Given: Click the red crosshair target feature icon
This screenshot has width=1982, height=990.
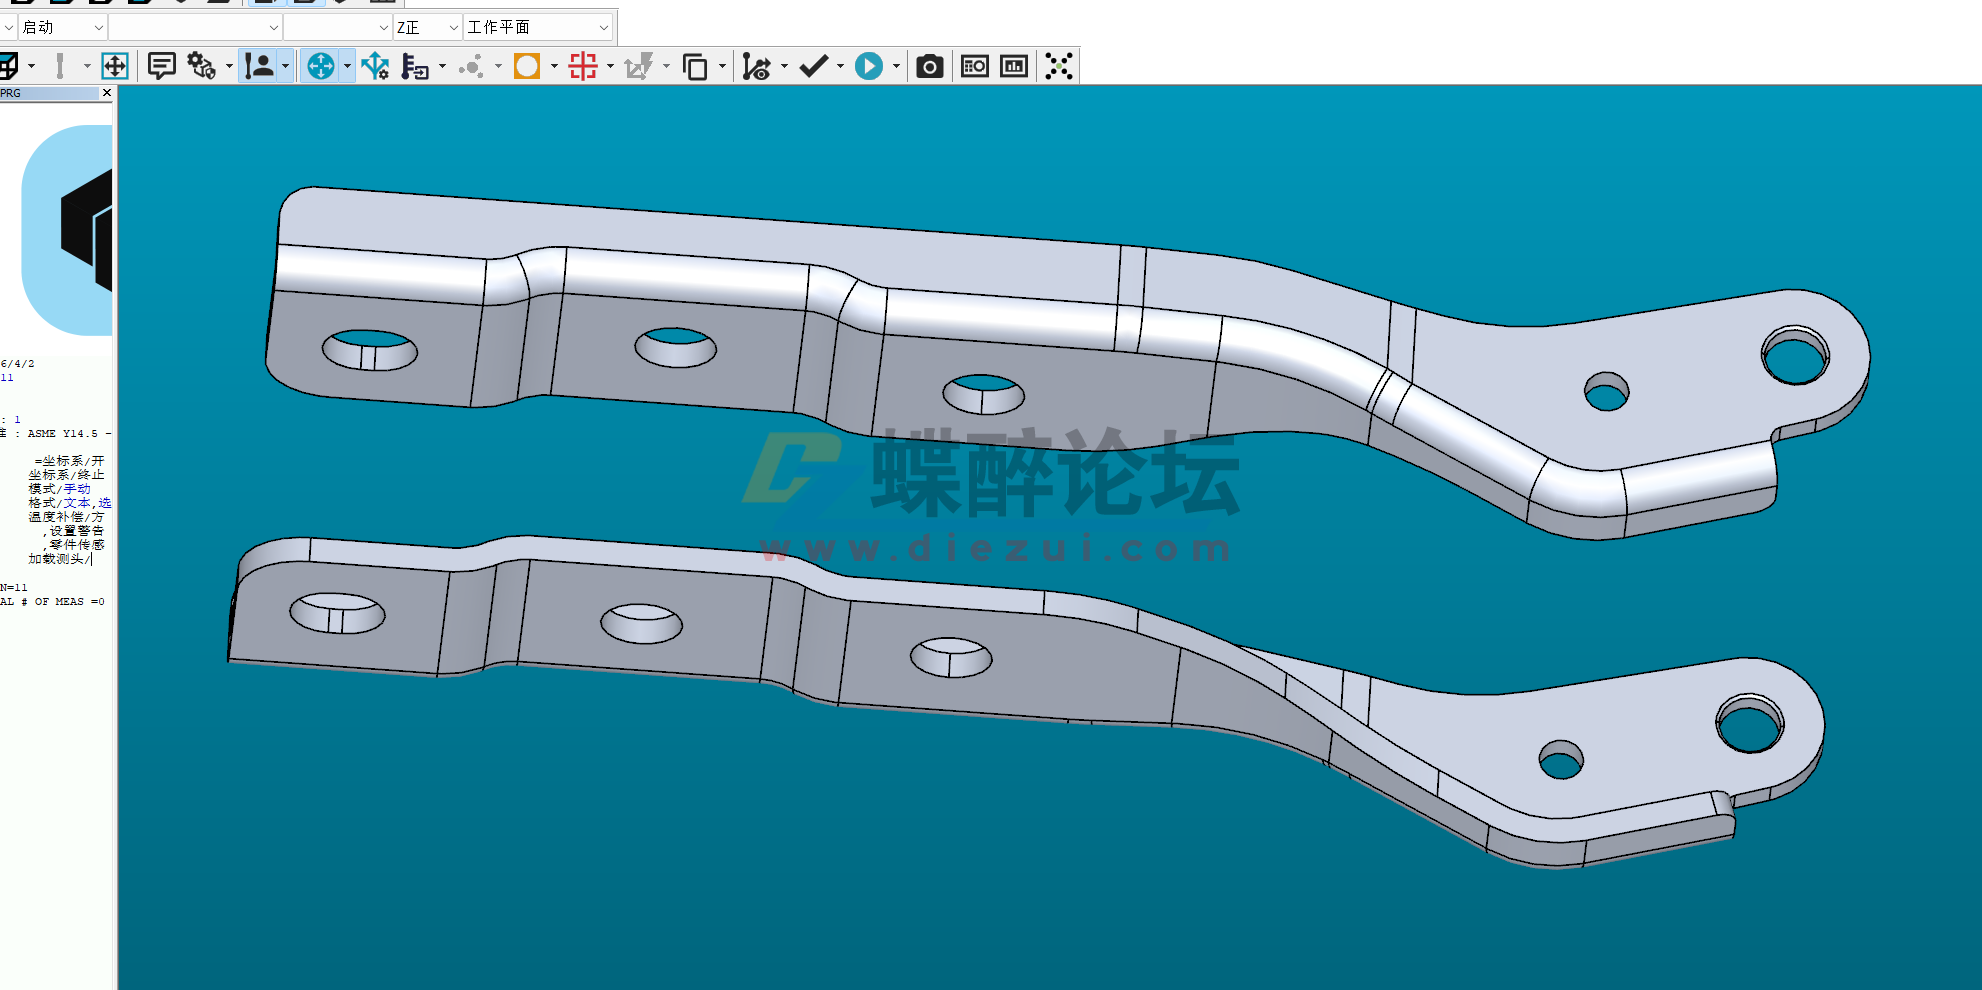Looking at the screenshot, I should pyautogui.click(x=583, y=66).
